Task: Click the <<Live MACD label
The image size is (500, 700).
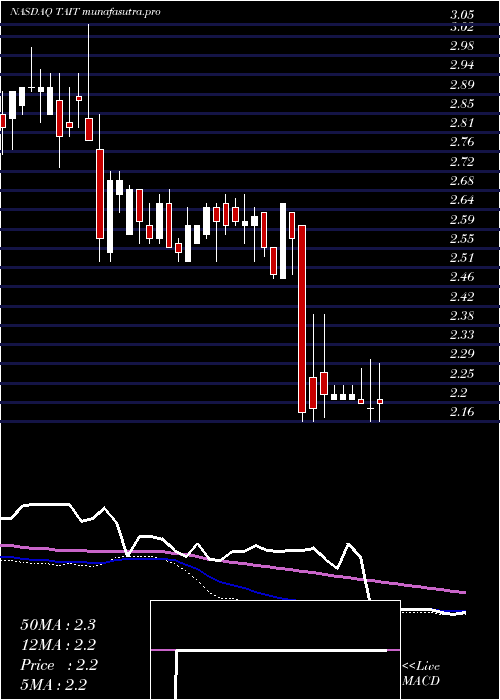Action: click(x=421, y=674)
